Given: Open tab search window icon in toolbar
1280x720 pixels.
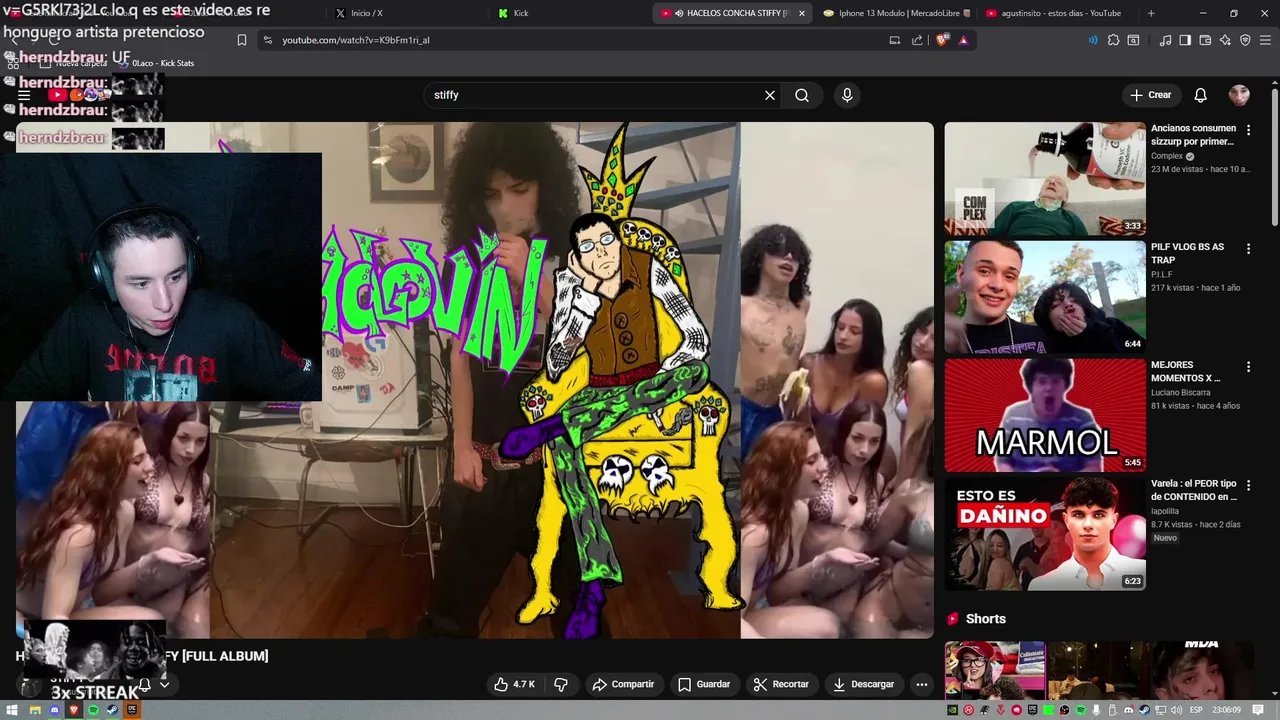Looking at the screenshot, I should pyautogui.click(x=1133, y=40).
